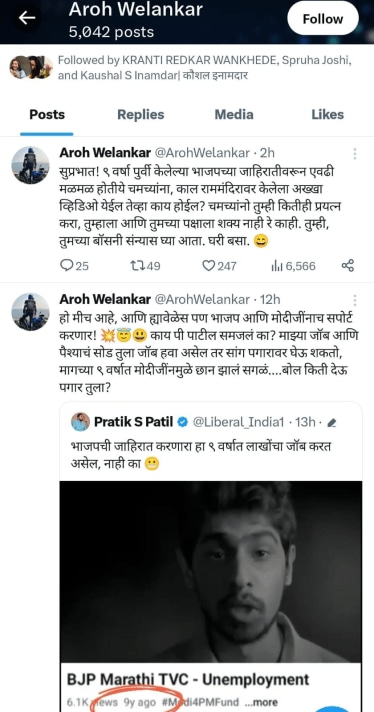Tap Pratik S Patil's small avatar
Image resolution: width=374 pixels, height=712 pixels.
tap(80, 422)
